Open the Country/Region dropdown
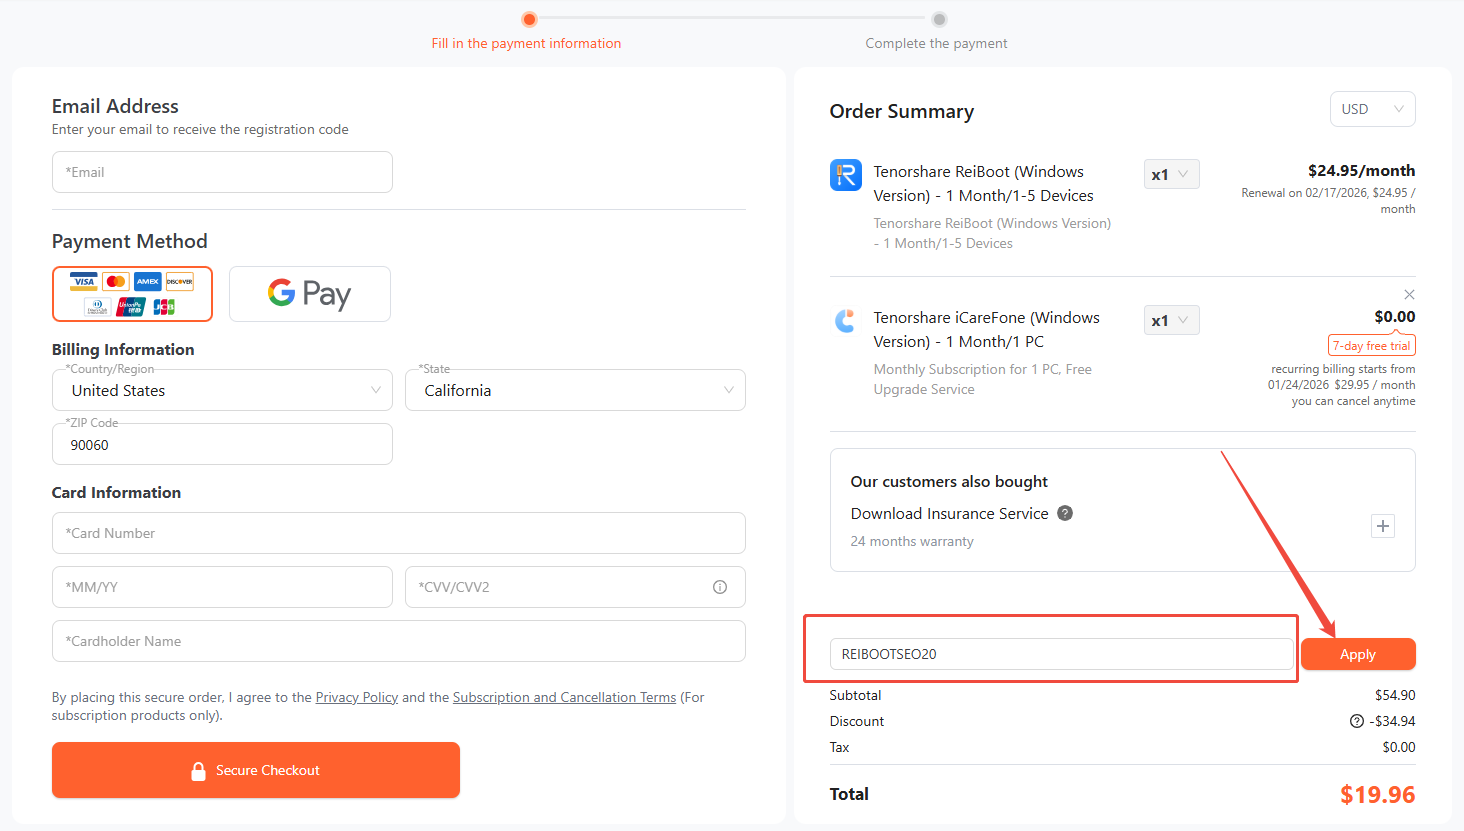1464x831 pixels. click(222, 390)
